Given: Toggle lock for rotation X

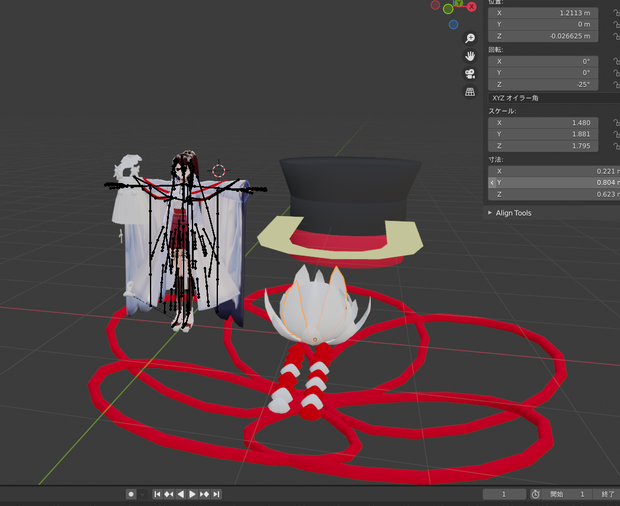Looking at the screenshot, I should (x=616, y=61).
